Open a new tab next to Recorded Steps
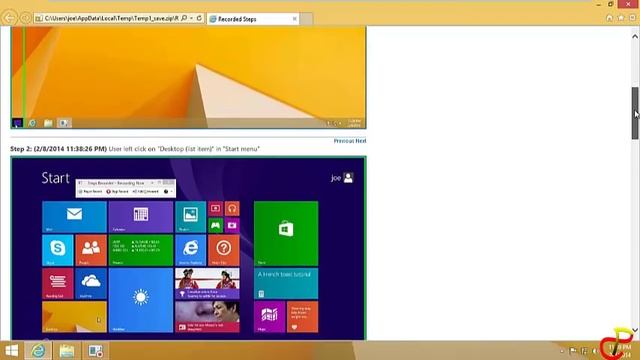 point(306,19)
